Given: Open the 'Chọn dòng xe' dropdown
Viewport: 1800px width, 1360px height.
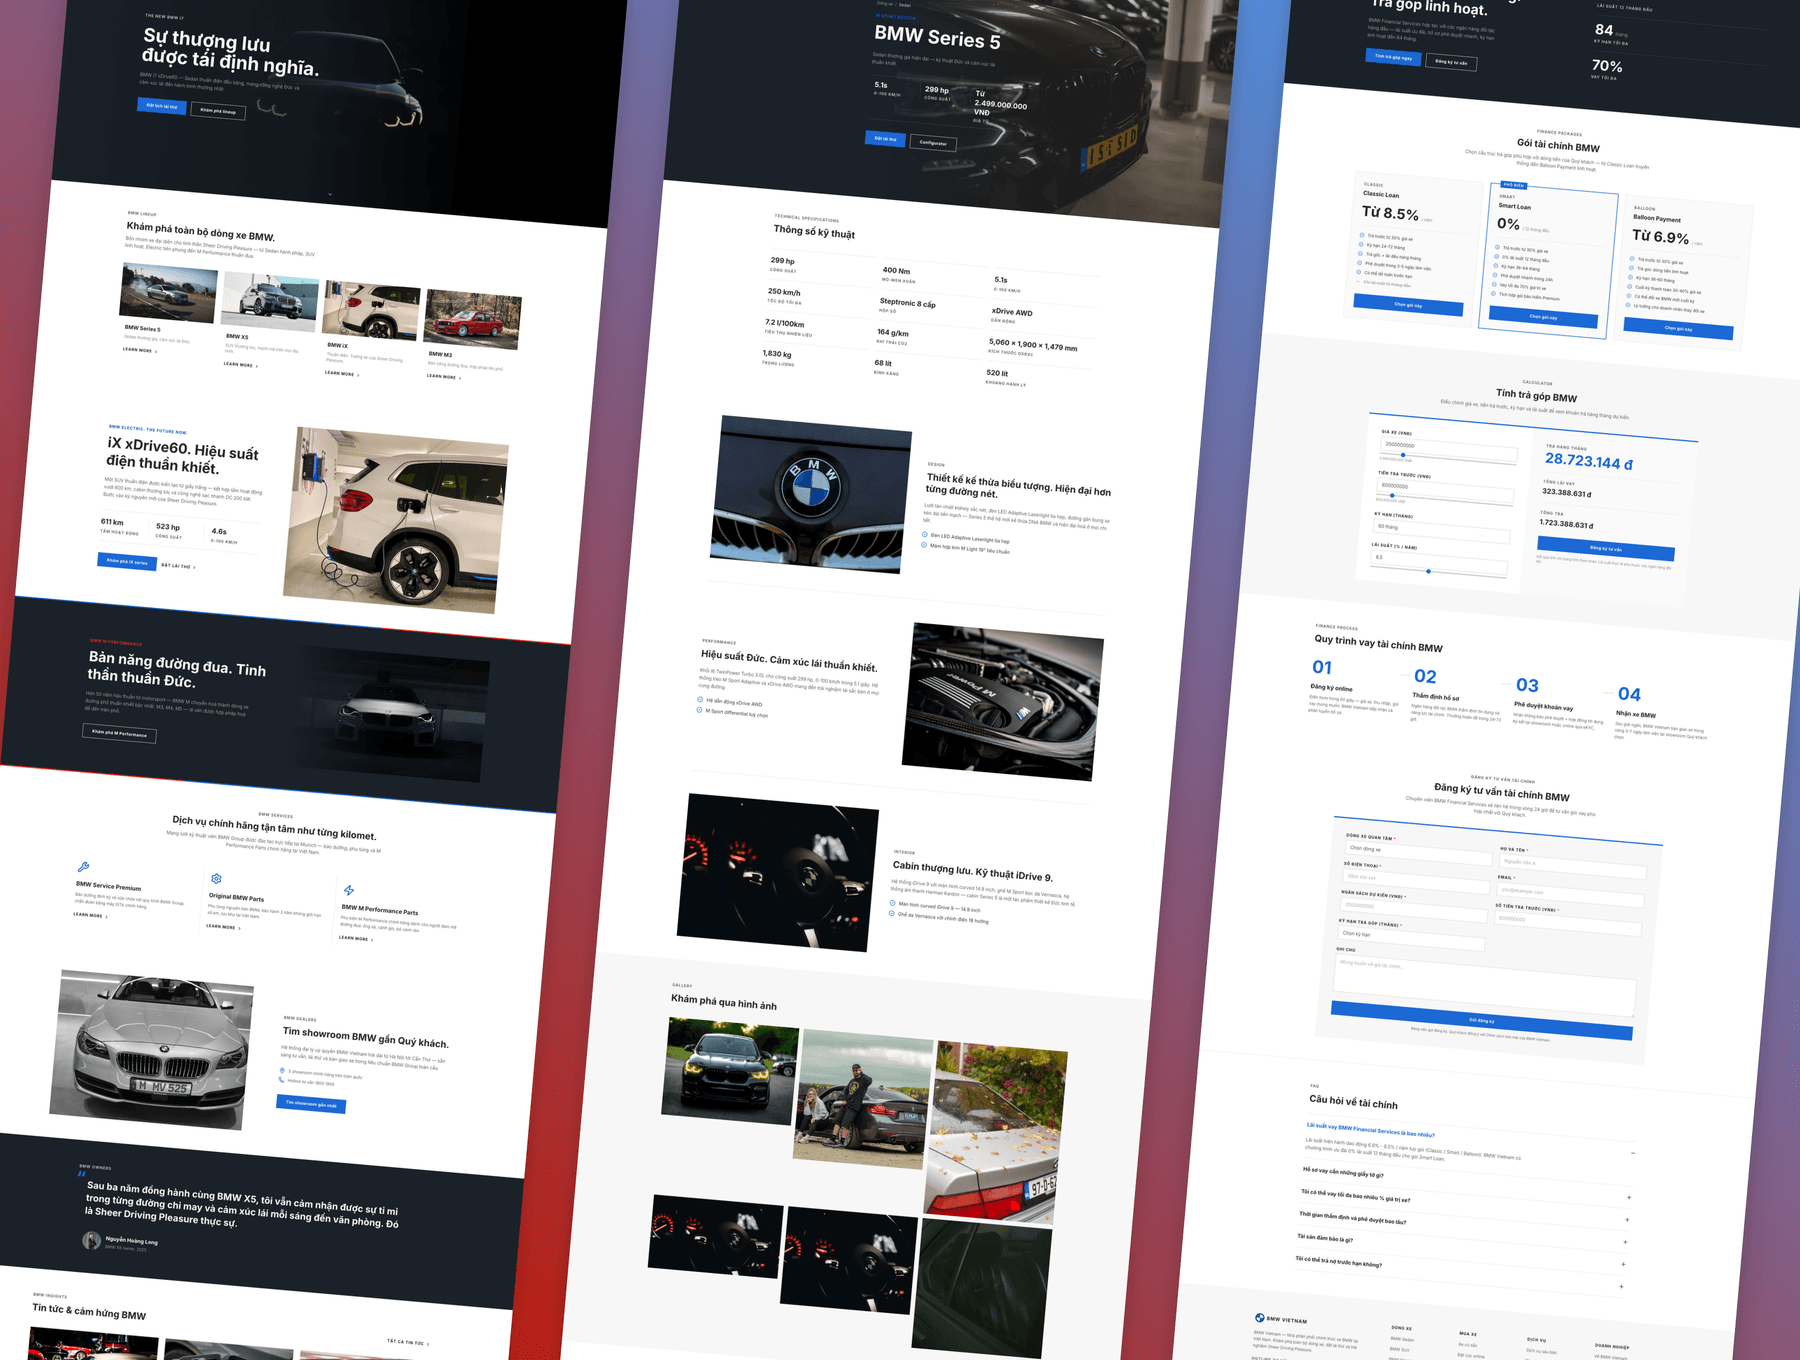Looking at the screenshot, I should (x=1418, y=852).
